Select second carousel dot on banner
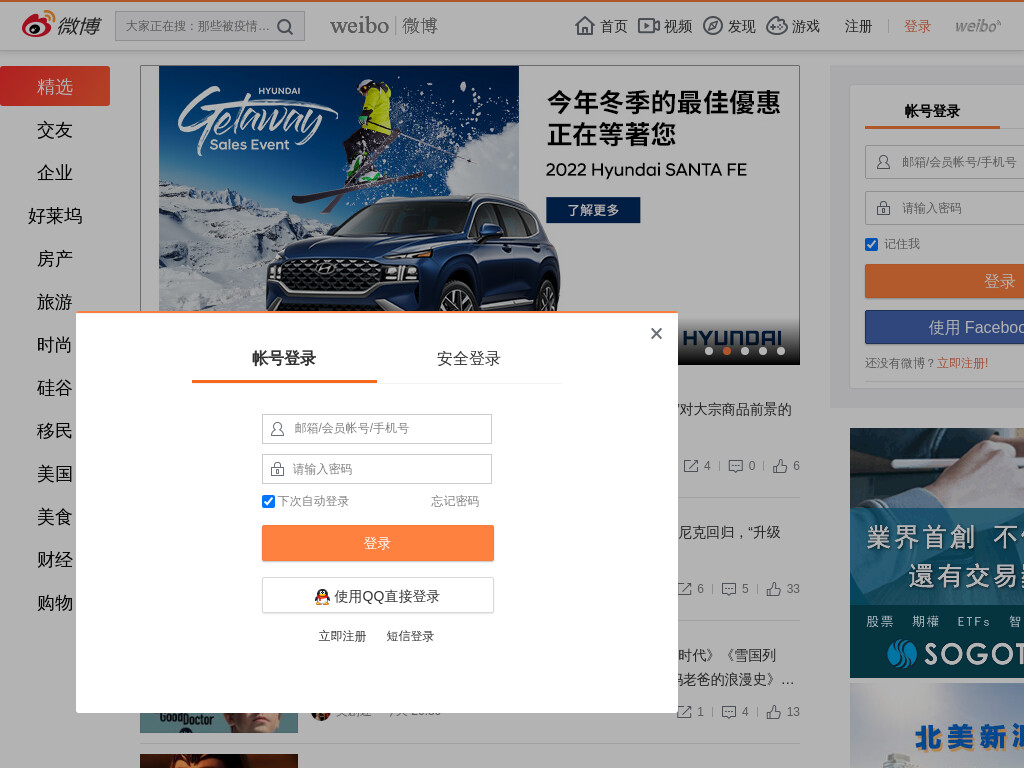Screen dimensions: 1024x768 tap(727, 351)
